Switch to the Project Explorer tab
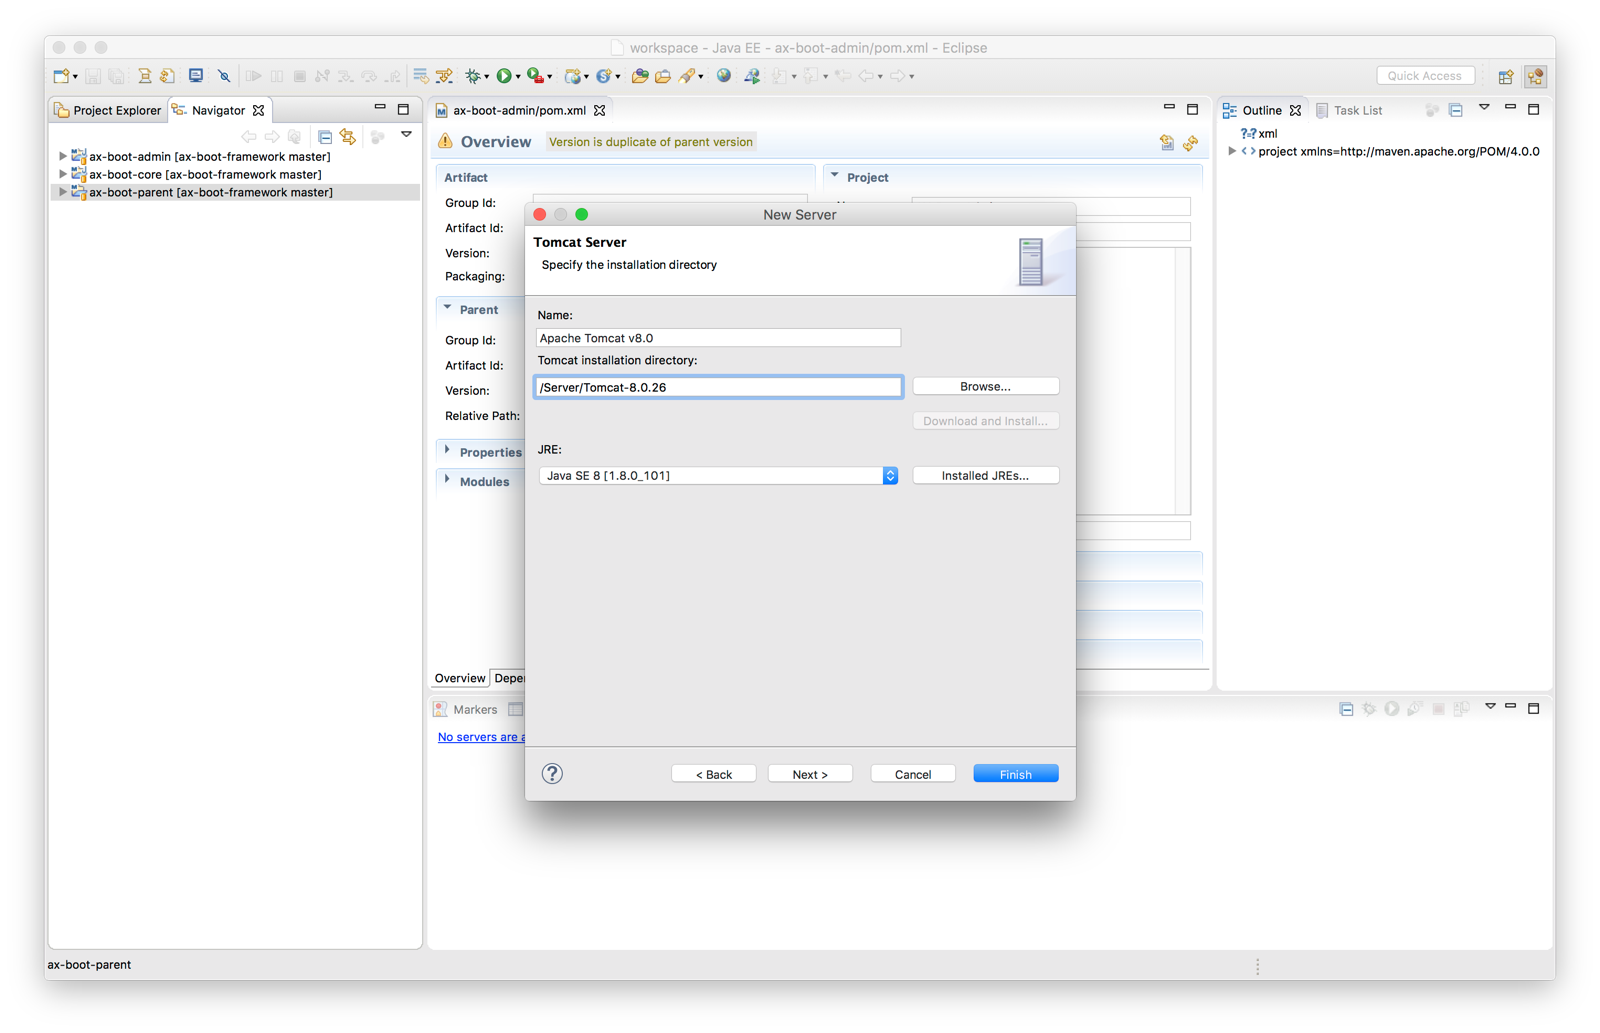This screenshot has width=1600, height=1033. click(x=108, y=110)
